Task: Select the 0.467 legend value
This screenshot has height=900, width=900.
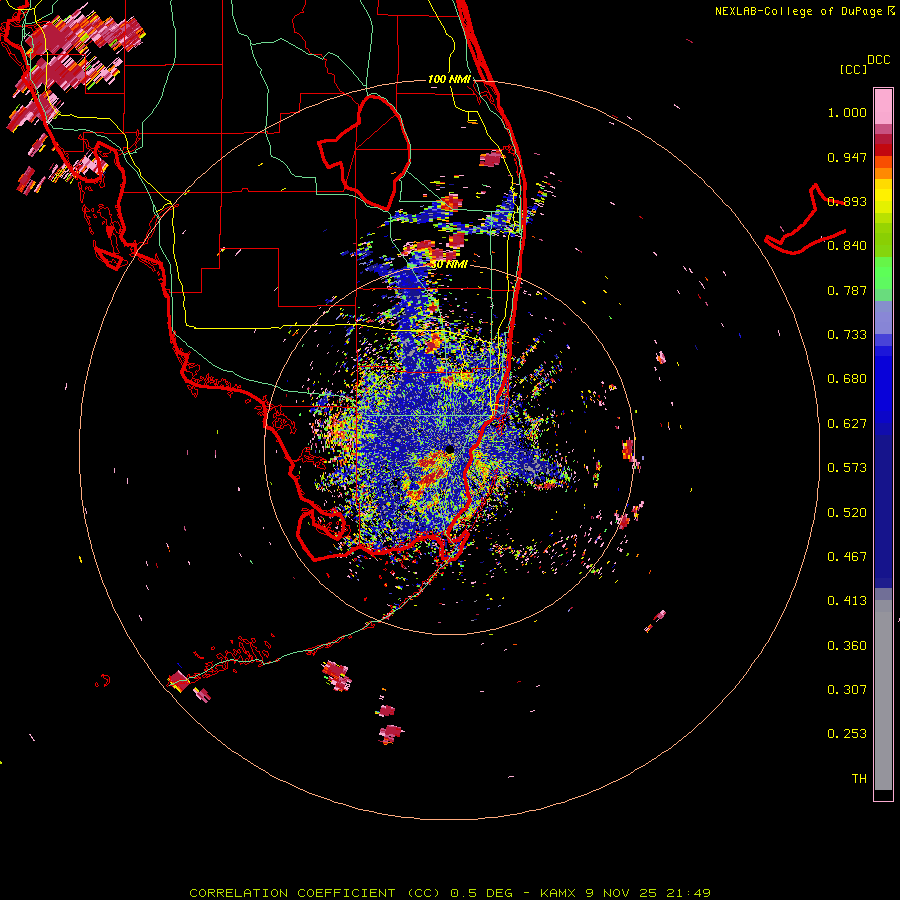Action: click(x=847, y=557)
